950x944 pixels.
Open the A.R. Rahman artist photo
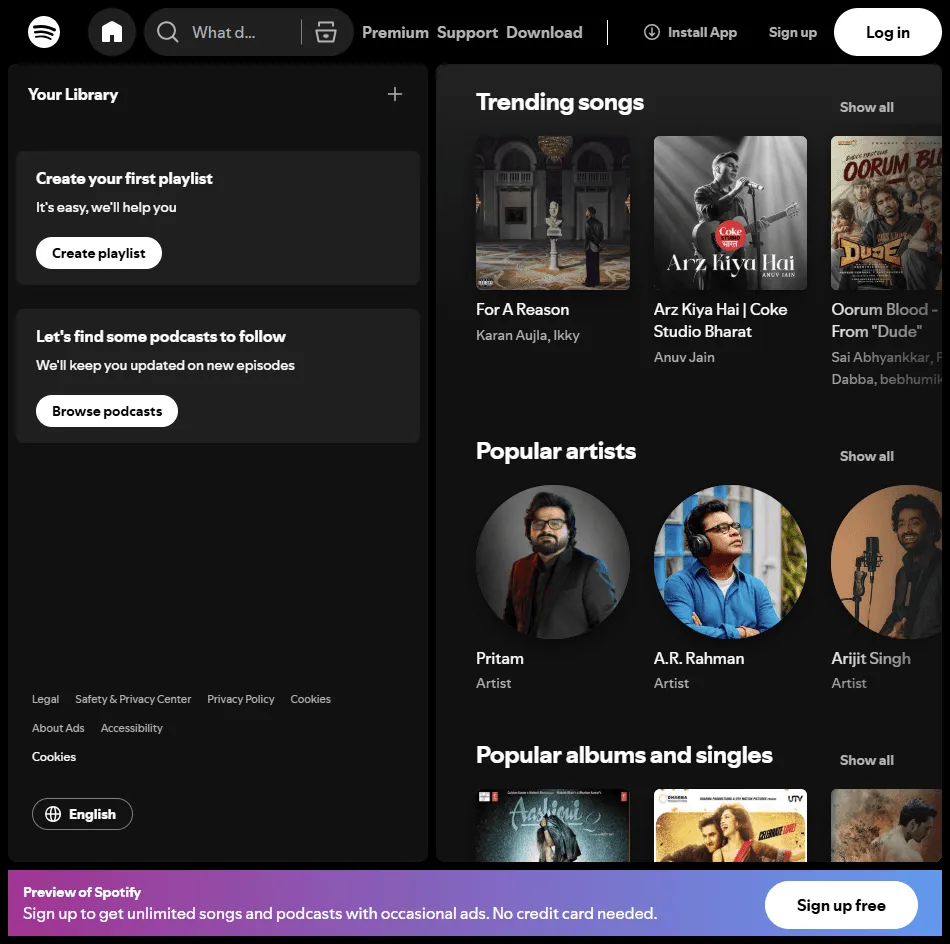pos(730,562)
